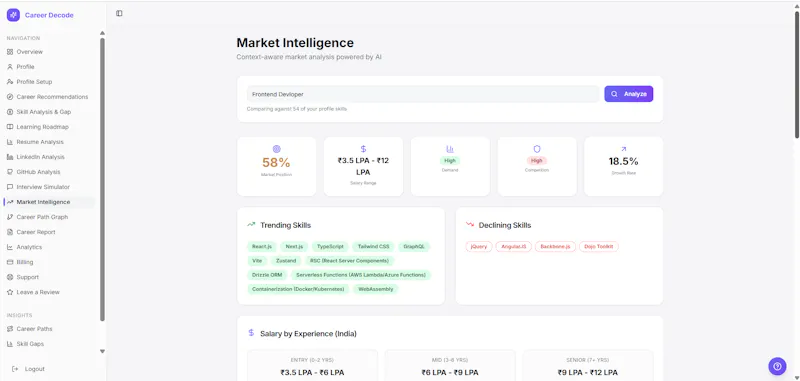Click the Senior (7+ yrs) salary card
800x381 pixels.
point(588,365)
